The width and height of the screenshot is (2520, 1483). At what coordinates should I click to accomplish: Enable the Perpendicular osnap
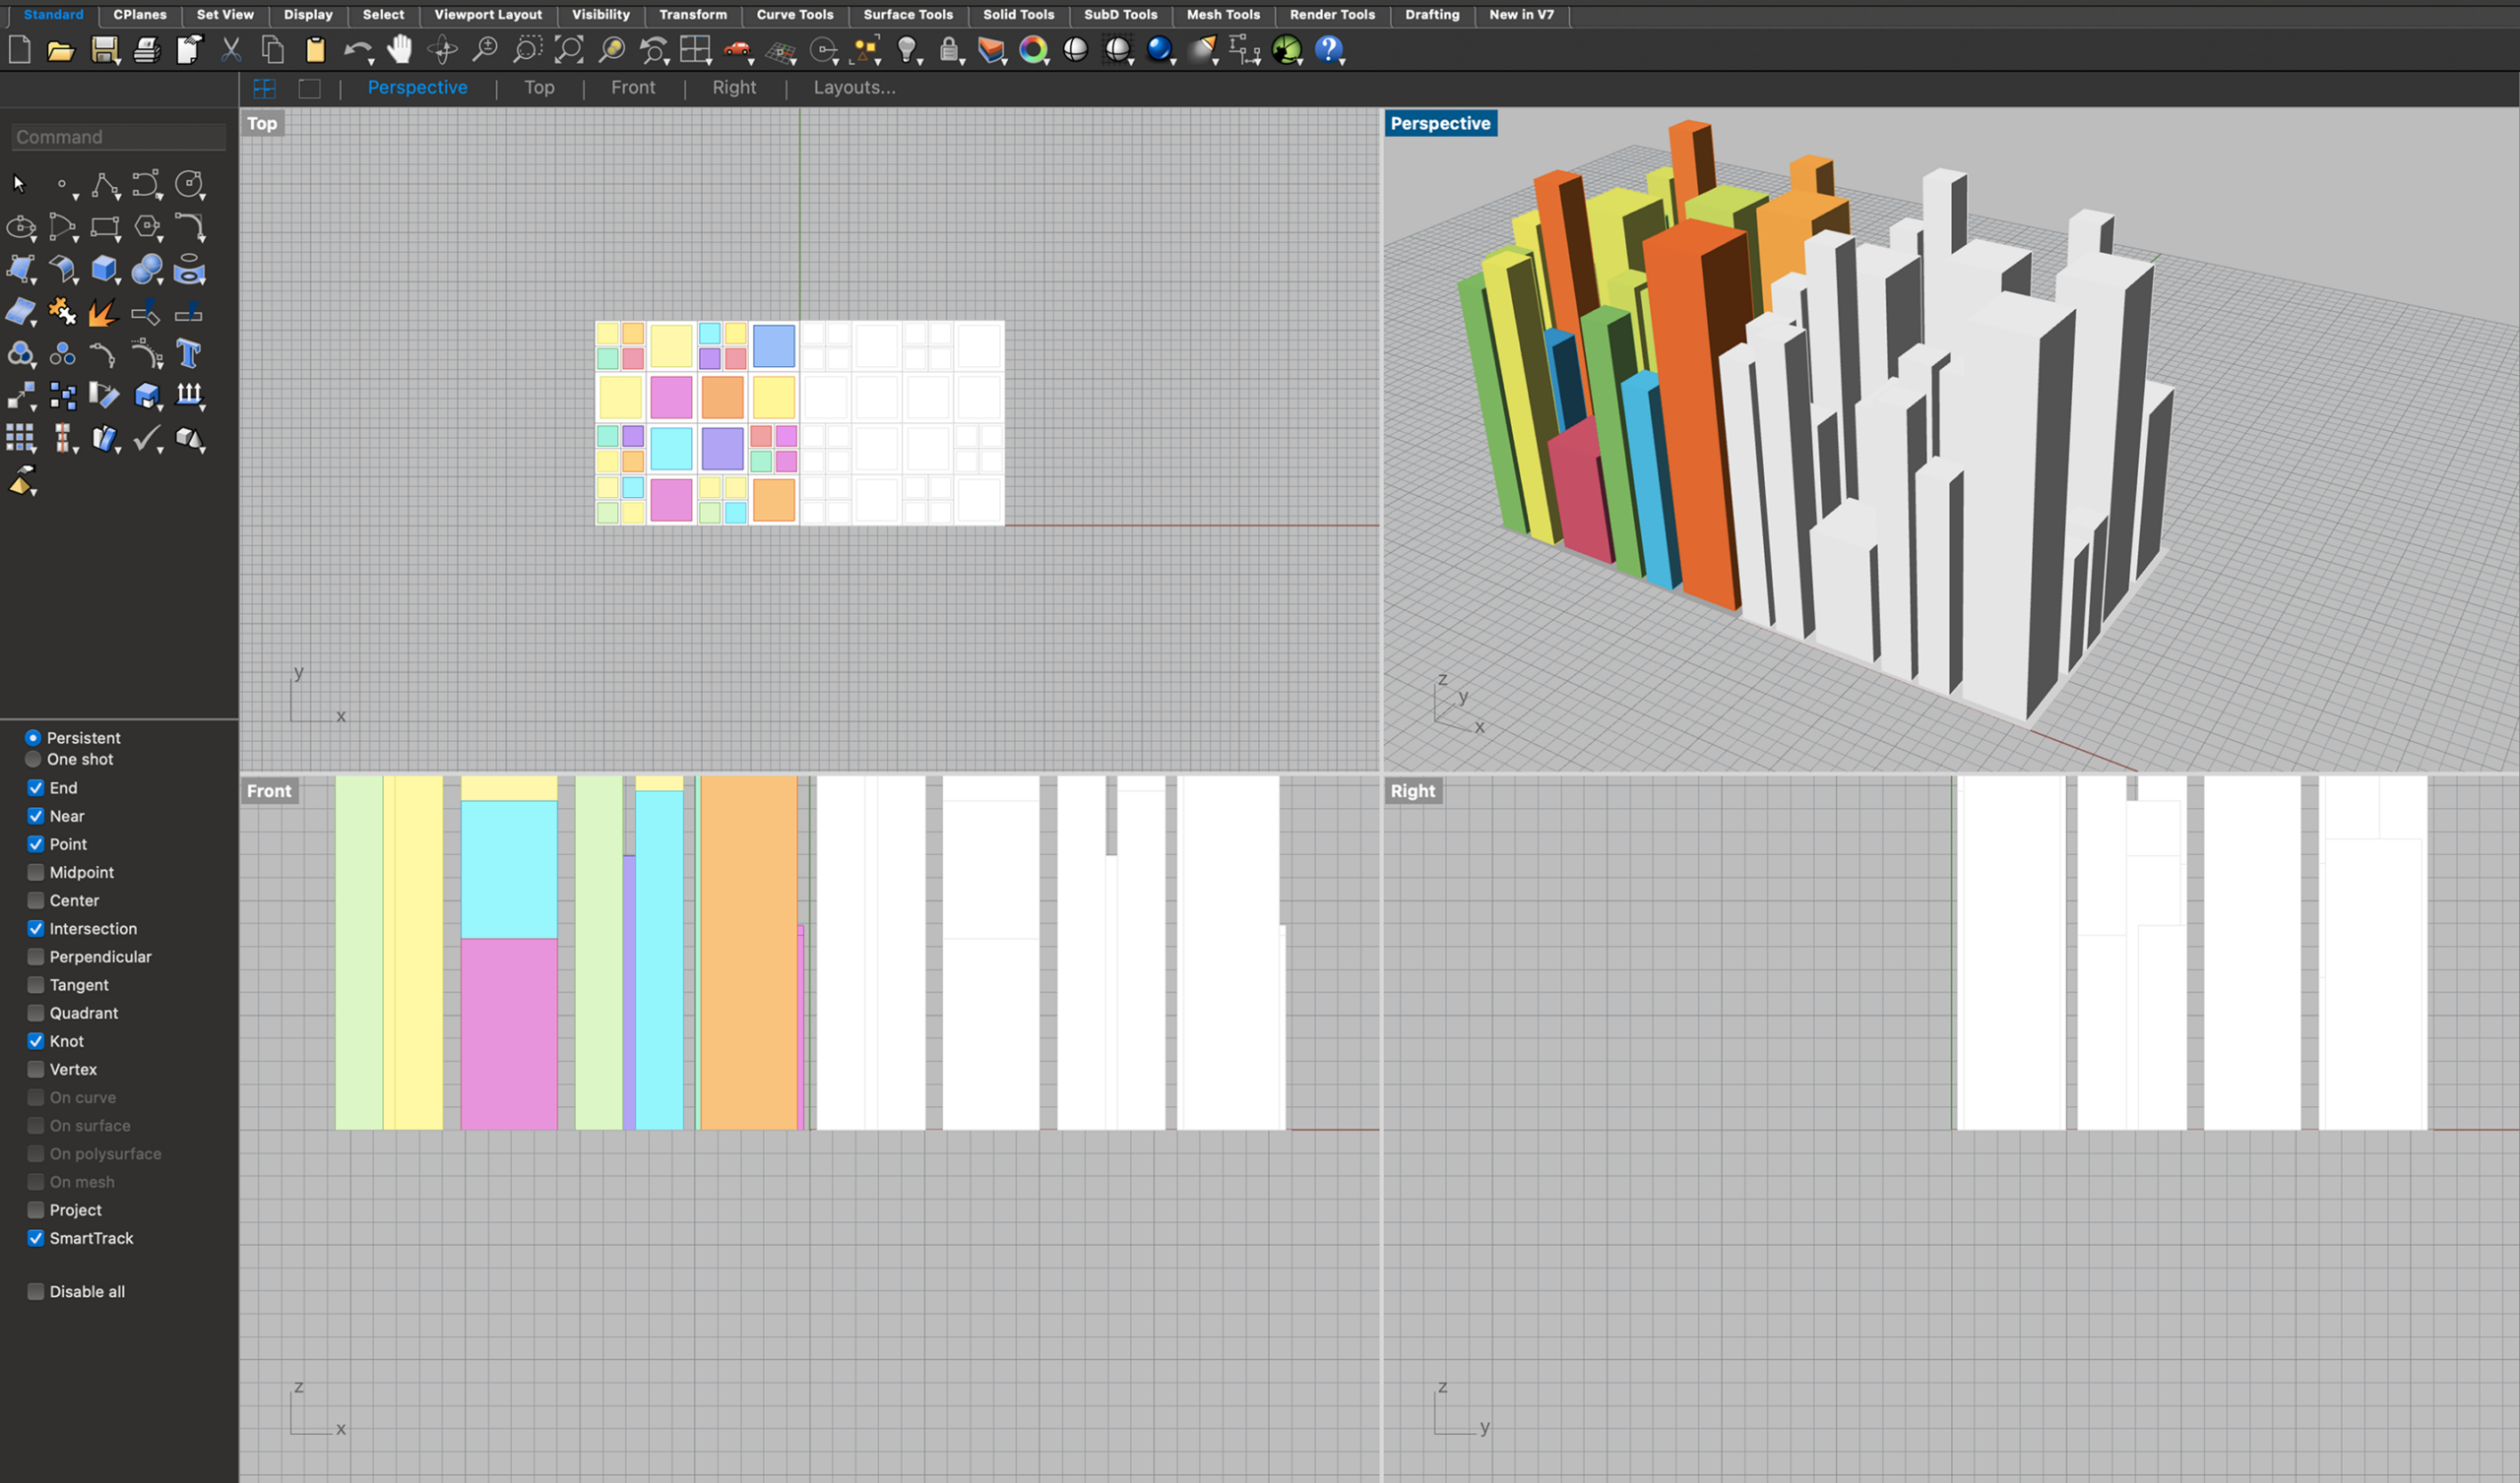tap(36, 956)
